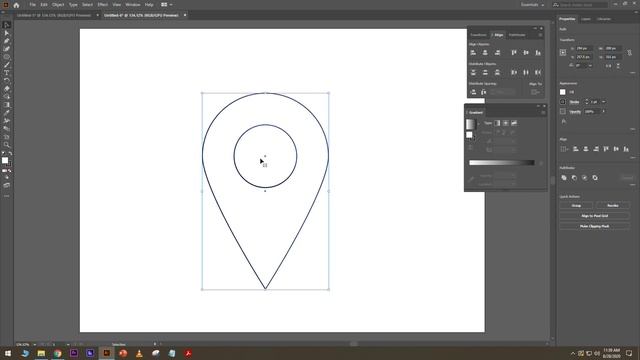Click Exclude in Properties Pathfinder section

595,178
